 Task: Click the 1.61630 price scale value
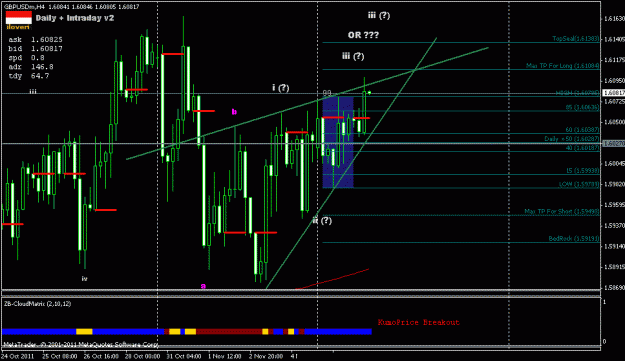pyautogui.click(x=614, y=18)
